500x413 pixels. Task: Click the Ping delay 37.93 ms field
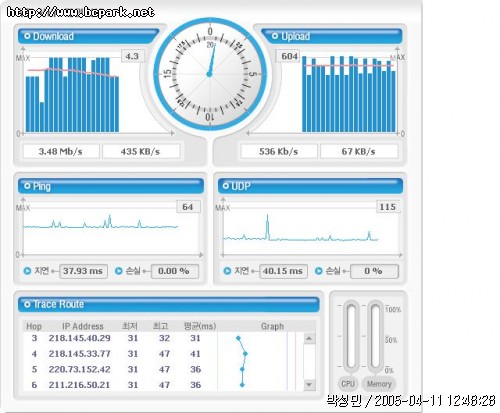[83, 271]
